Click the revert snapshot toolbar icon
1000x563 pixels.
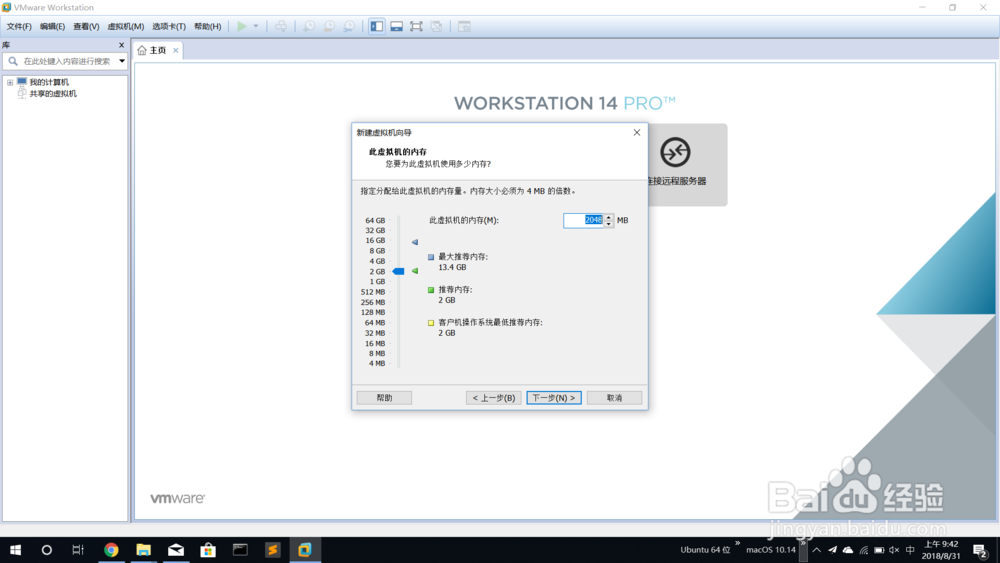click(329, 26)
